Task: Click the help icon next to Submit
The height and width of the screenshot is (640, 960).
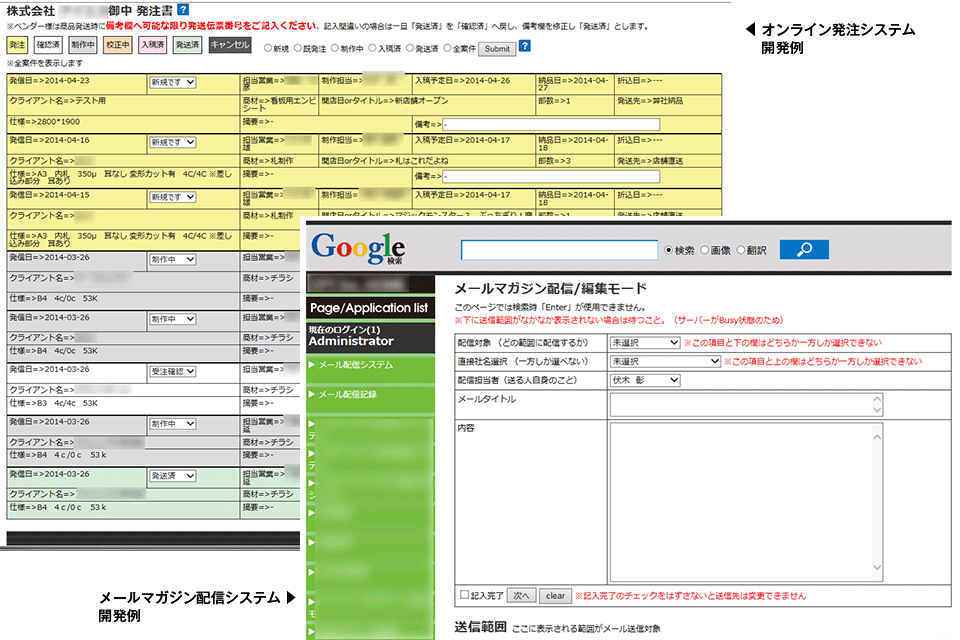Action: pyautogui.click(x=525, y=46)
